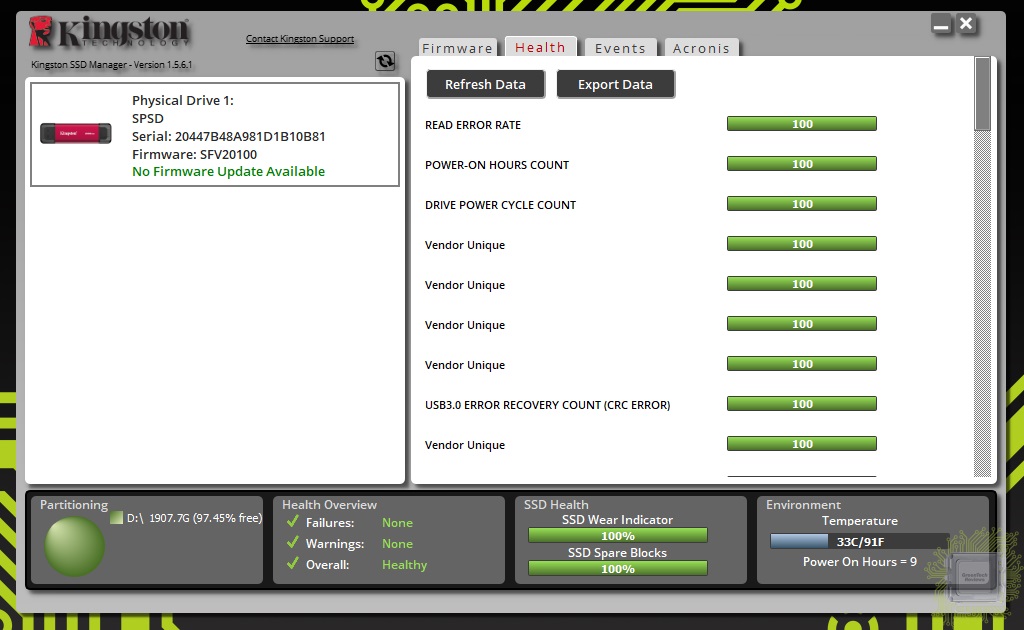Viewport: 1024px width, 630px height.
Task: Click the green partition pie chart
Action: click(75, 546)
